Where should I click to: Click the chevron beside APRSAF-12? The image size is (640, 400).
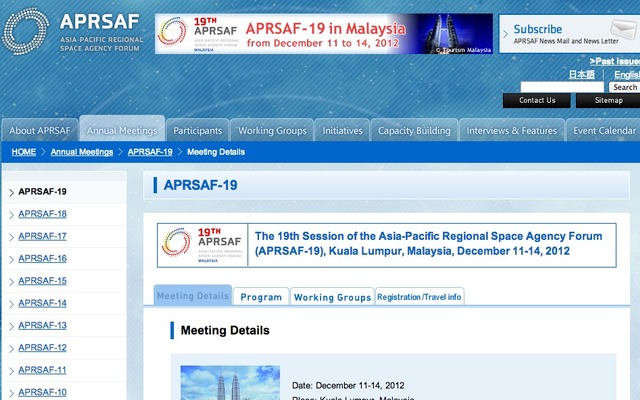tap(11, 349)
